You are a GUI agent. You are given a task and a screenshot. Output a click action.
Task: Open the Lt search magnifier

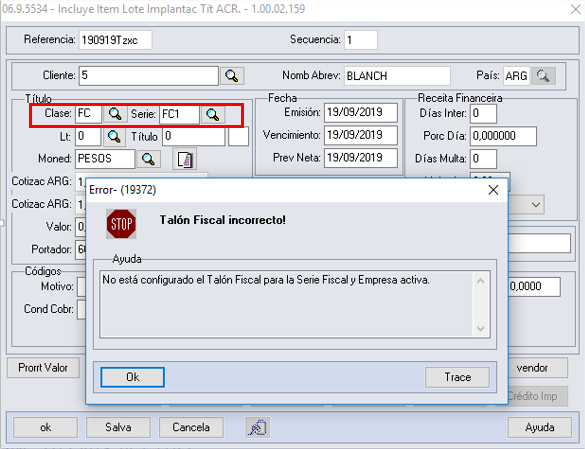pyautogui.click(x=114, y=137)
